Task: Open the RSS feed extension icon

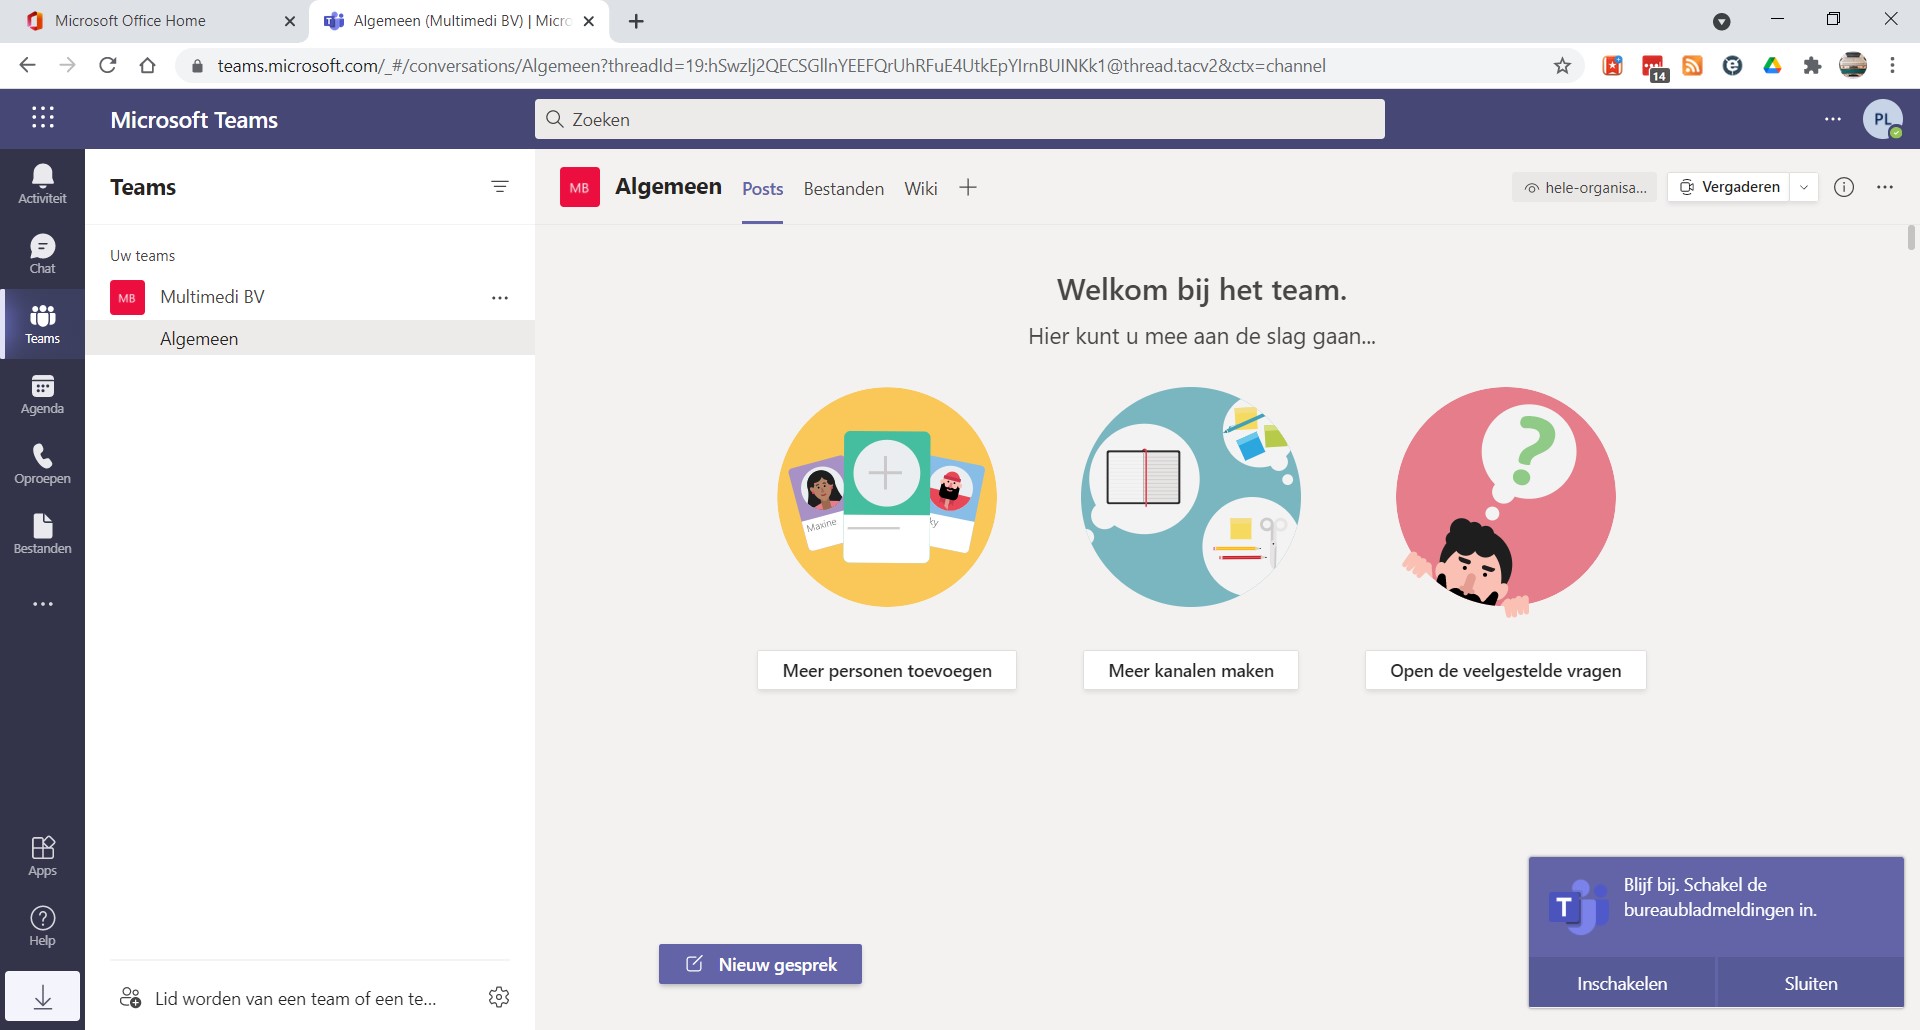Action: (1692, 66)
